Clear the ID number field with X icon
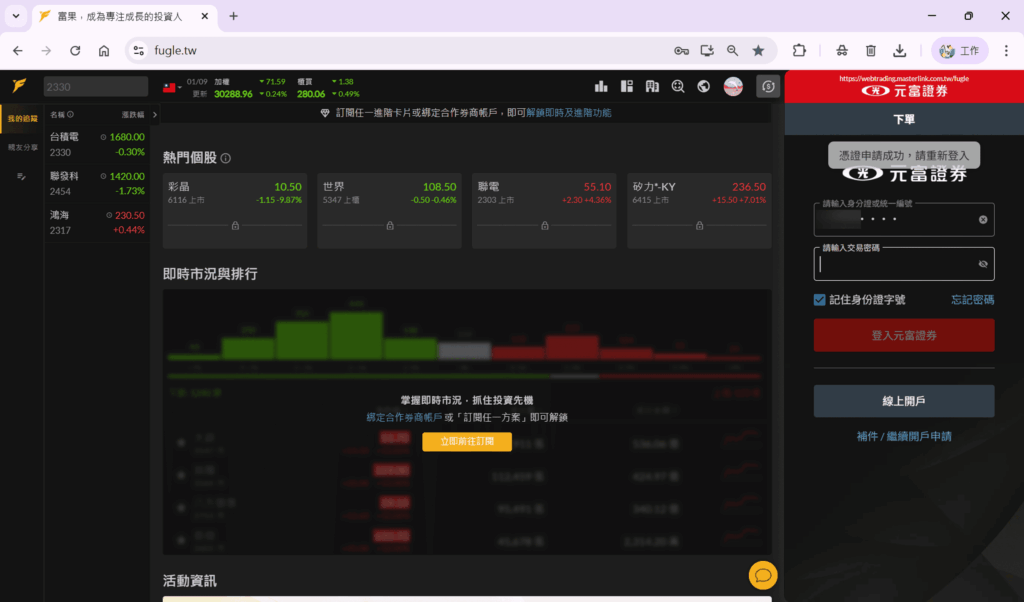Viewport: 1024px width, 602px height. [x=982, y=219]
